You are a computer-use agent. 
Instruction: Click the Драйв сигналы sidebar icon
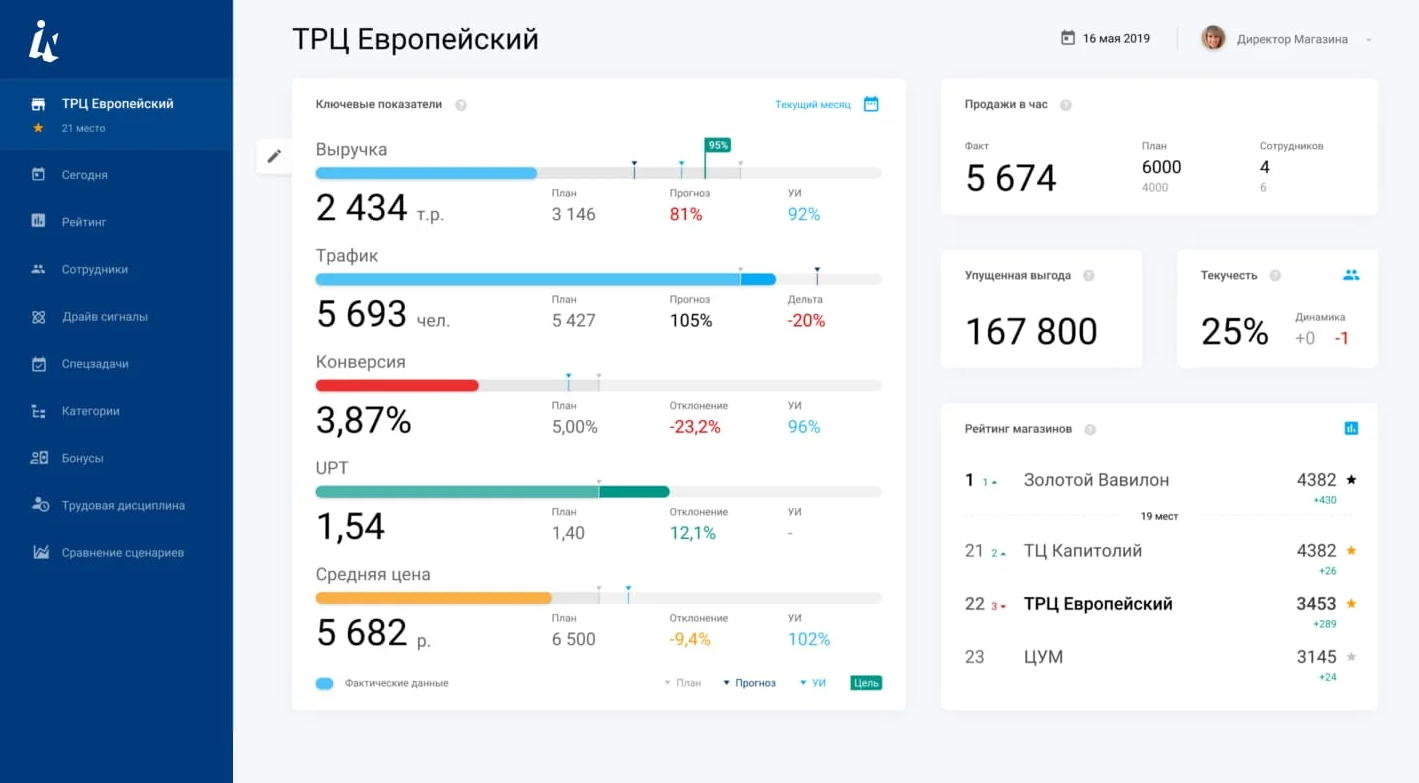click(38, 316)
